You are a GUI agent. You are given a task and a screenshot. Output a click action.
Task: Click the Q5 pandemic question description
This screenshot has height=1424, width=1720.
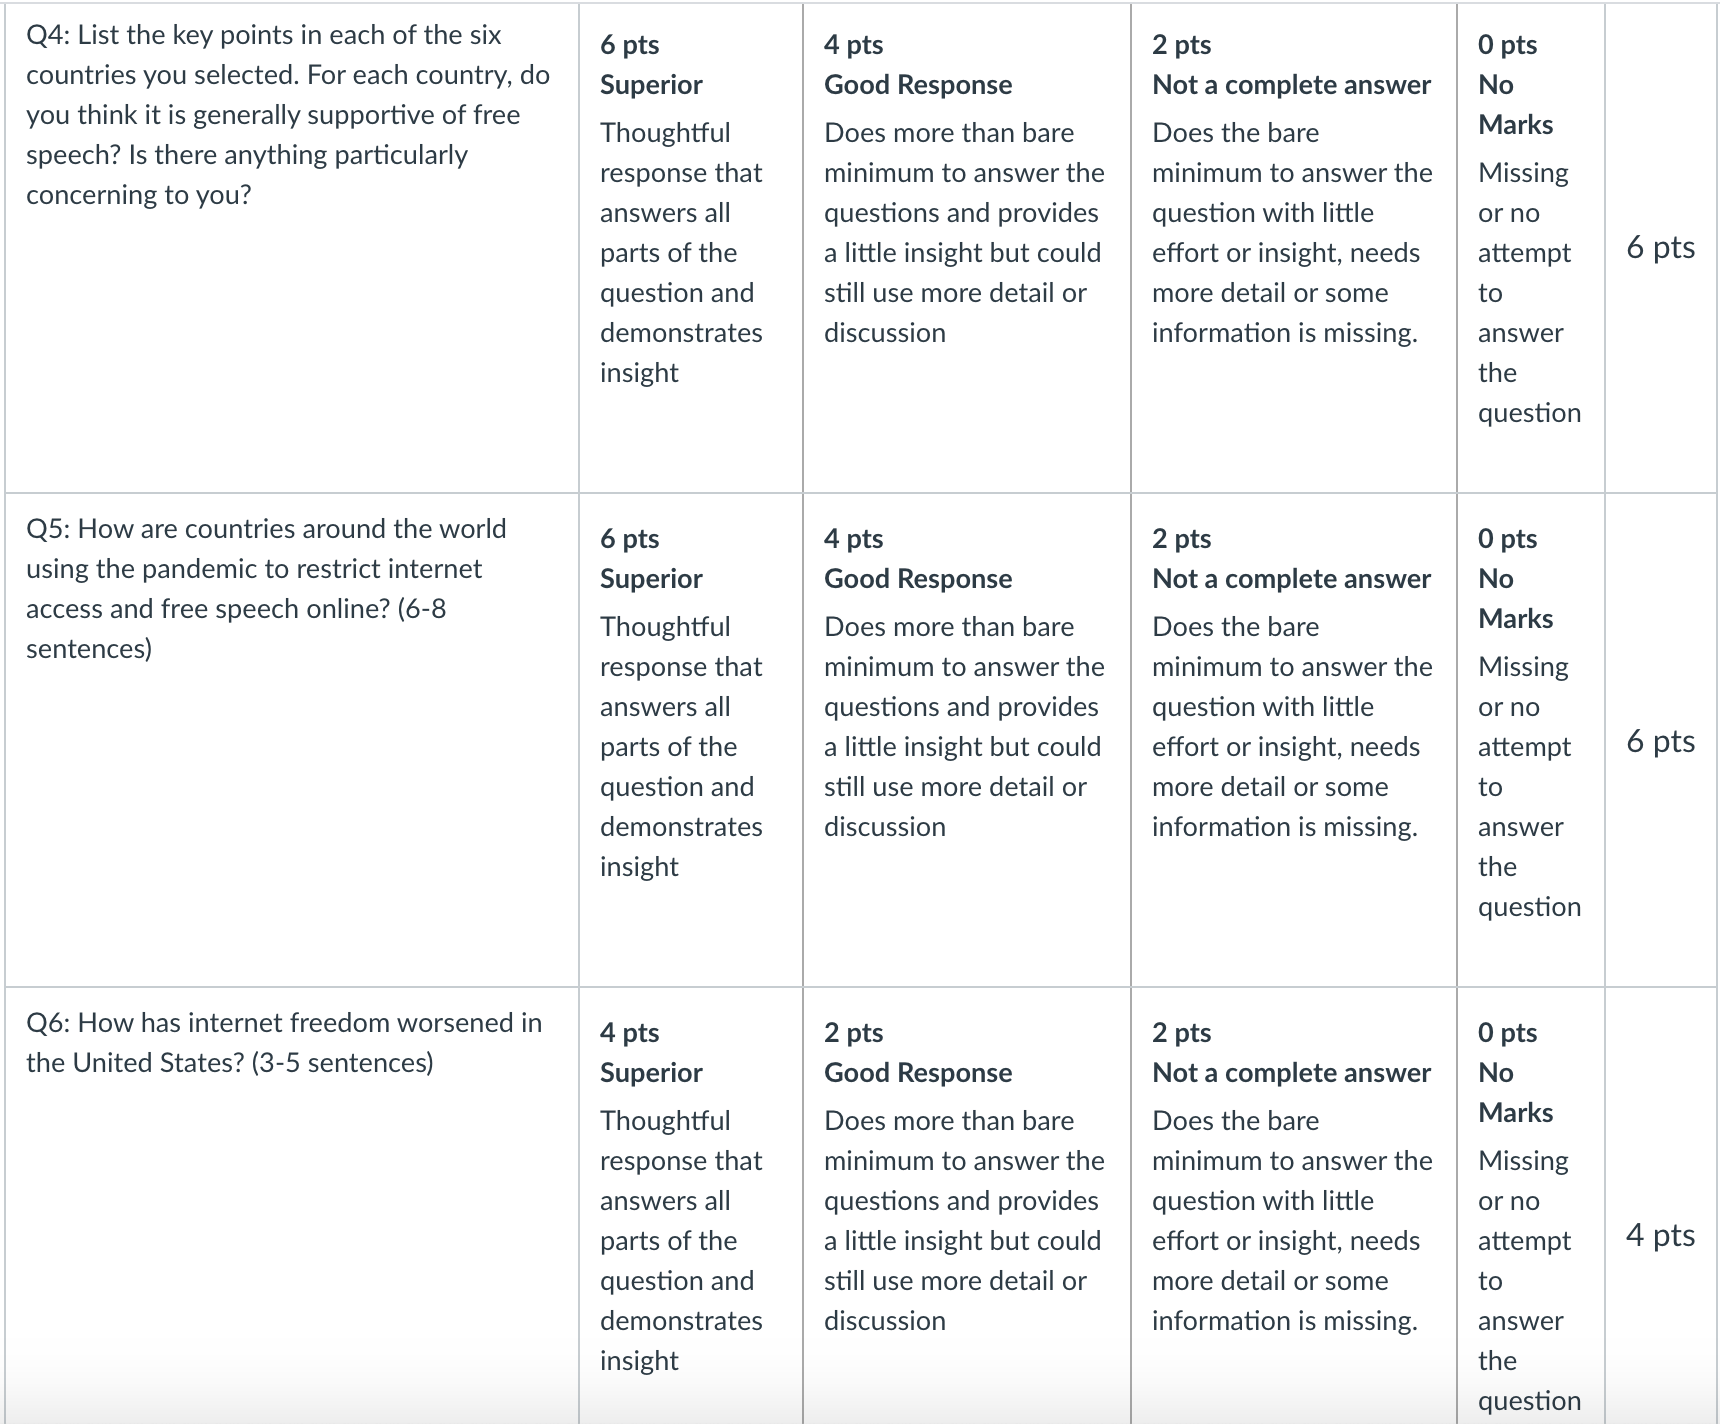(266, 589)
